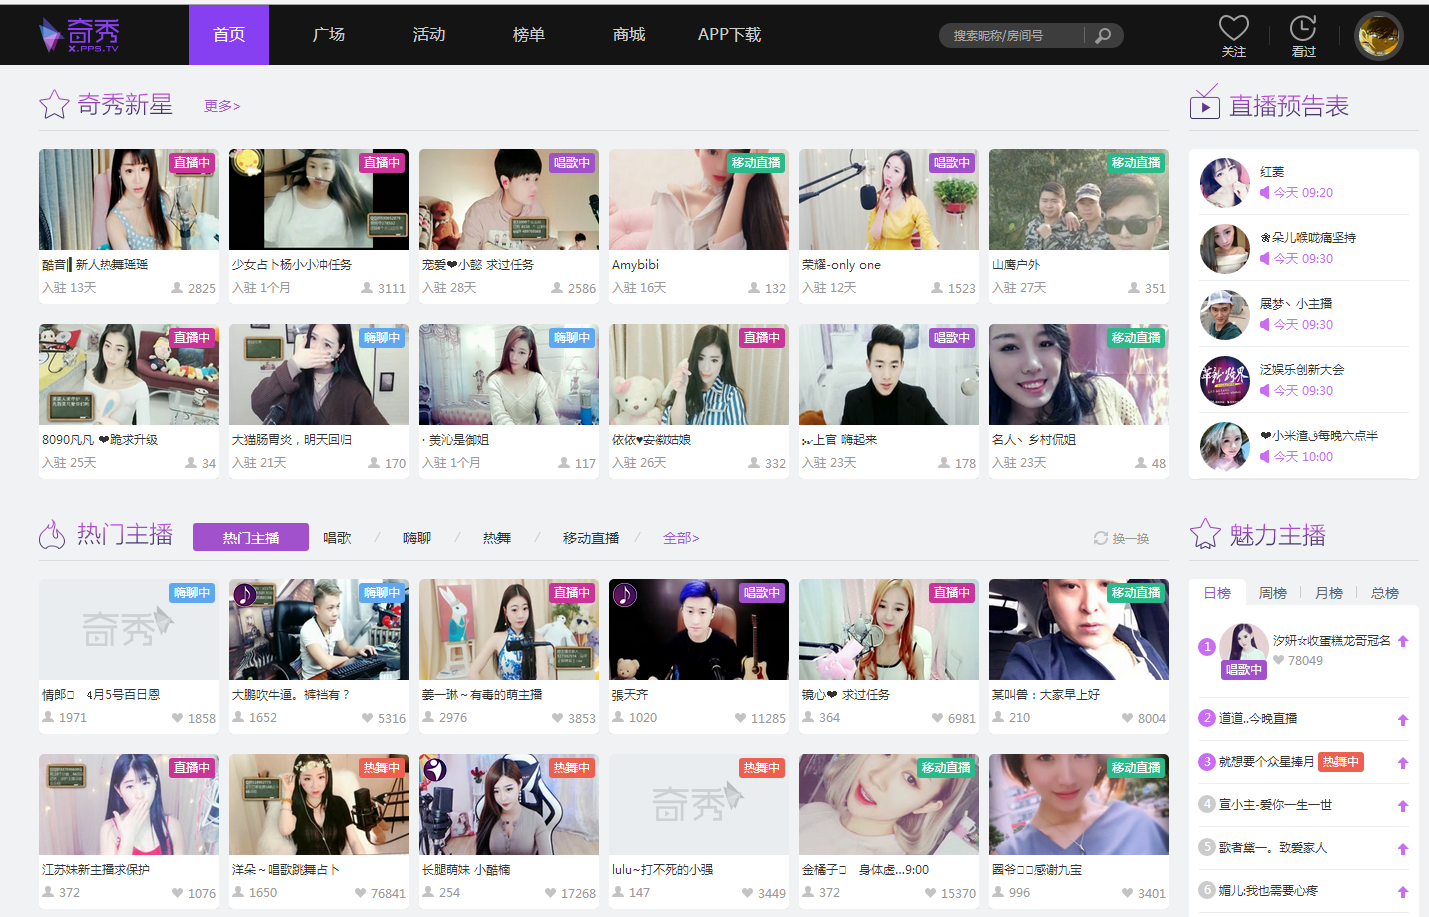Open the 金橘子 身体虚 stream thumbnail
This screenshot has height=917, width=1429.
(889, 805)
